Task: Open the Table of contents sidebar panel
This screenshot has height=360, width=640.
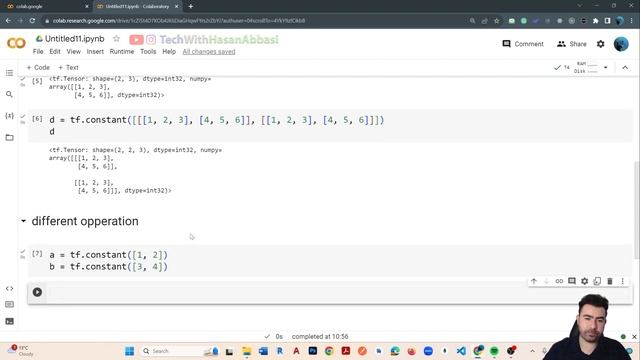Action: tap(9, 73)
